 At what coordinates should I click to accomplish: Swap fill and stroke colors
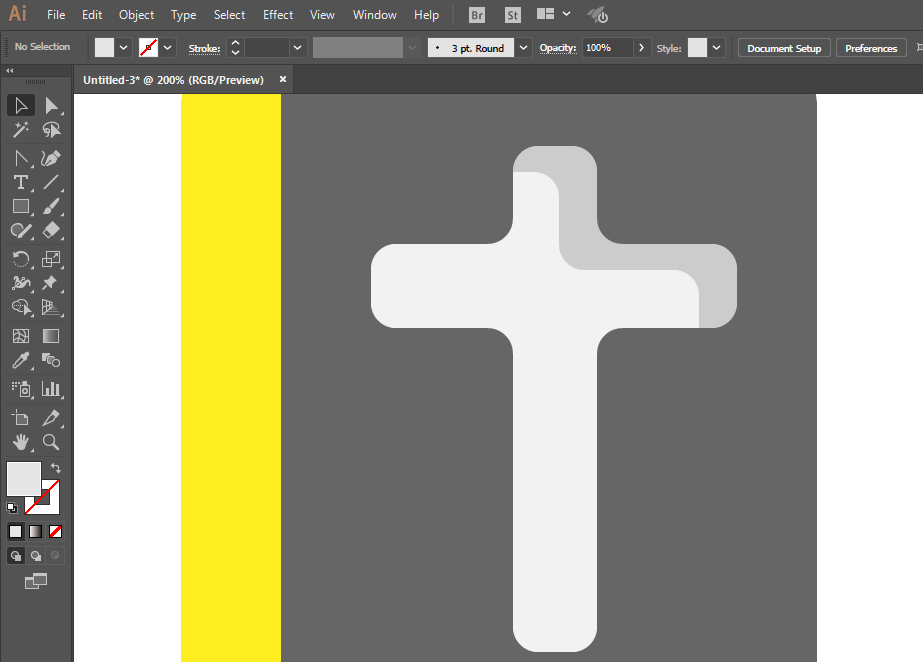56,468
